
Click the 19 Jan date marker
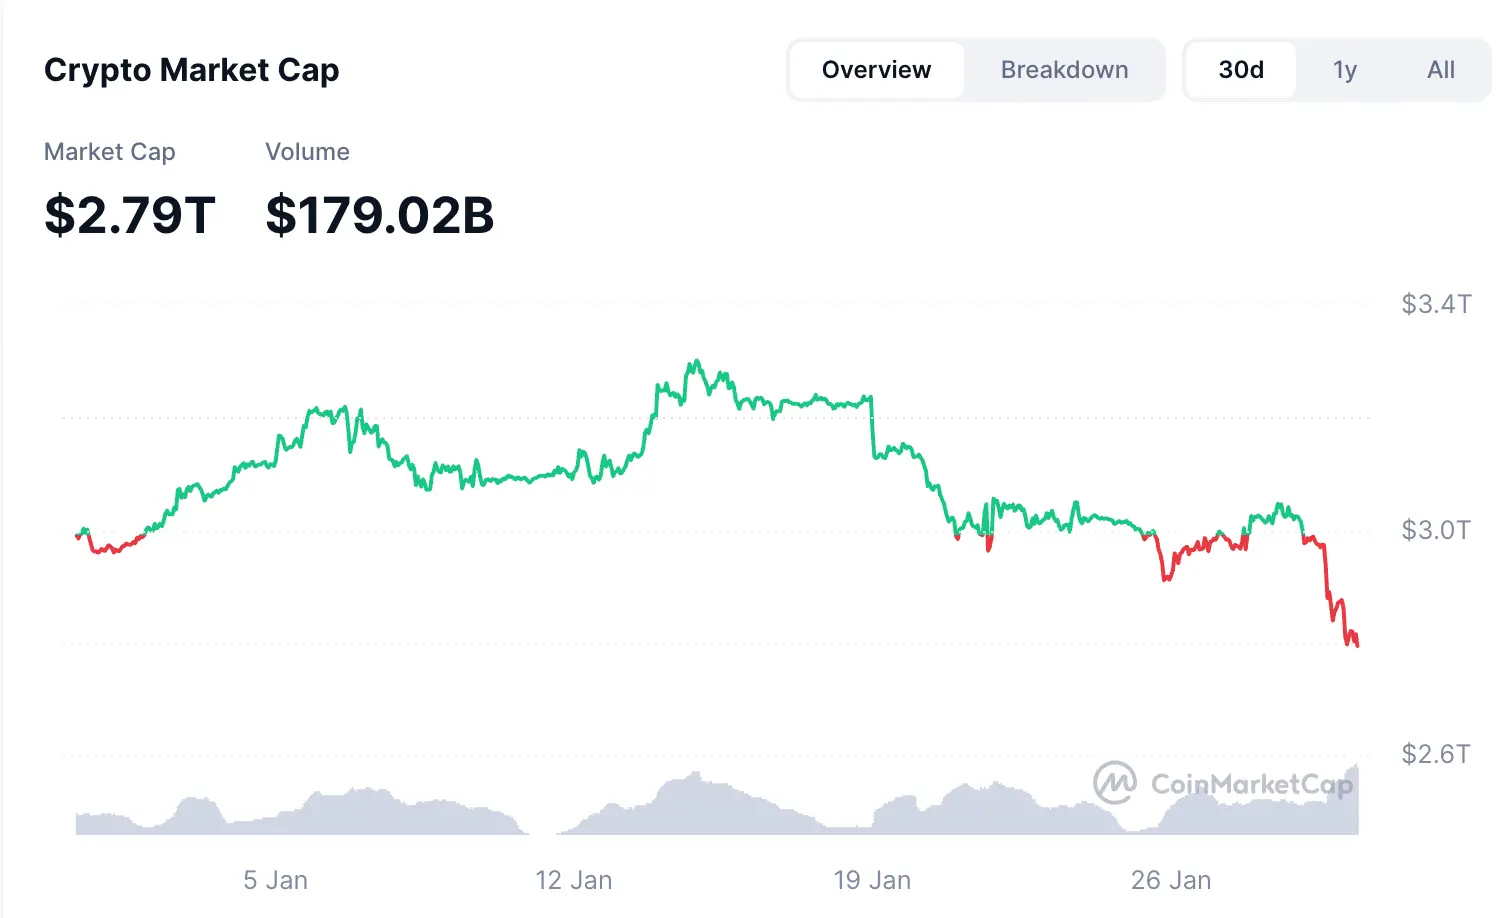click(x=872, y=881)
